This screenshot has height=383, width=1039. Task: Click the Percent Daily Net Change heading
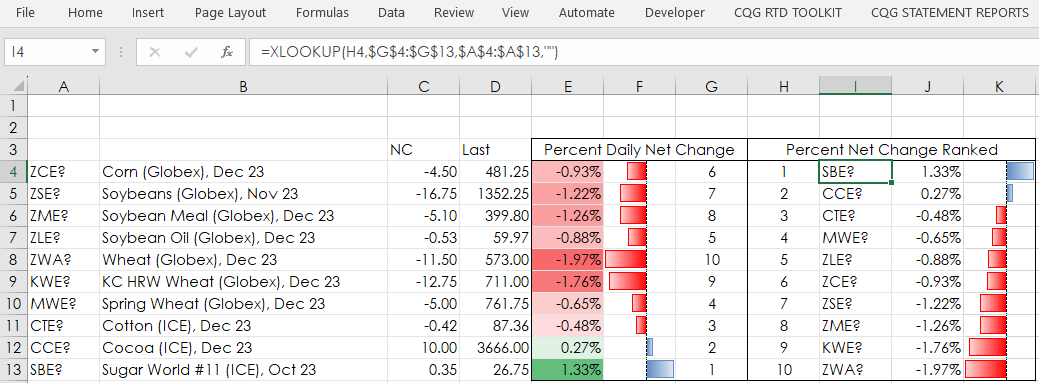[639, 150]
